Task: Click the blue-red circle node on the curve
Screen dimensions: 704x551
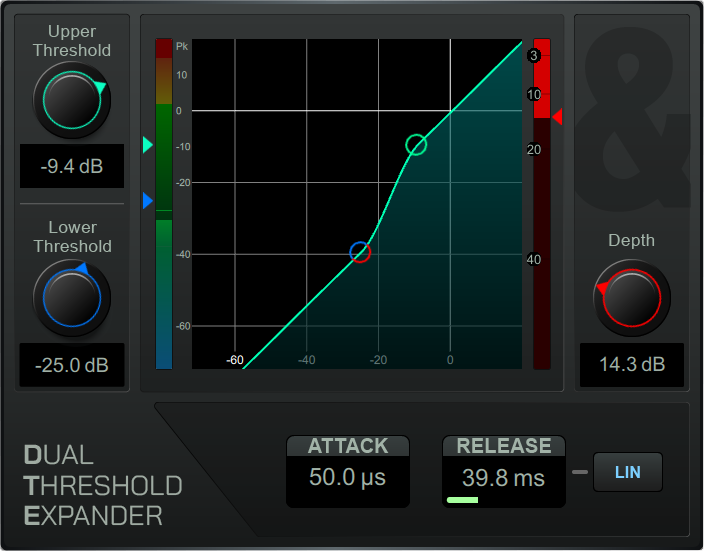Action: pyautogui.click(x=360, y=252)
